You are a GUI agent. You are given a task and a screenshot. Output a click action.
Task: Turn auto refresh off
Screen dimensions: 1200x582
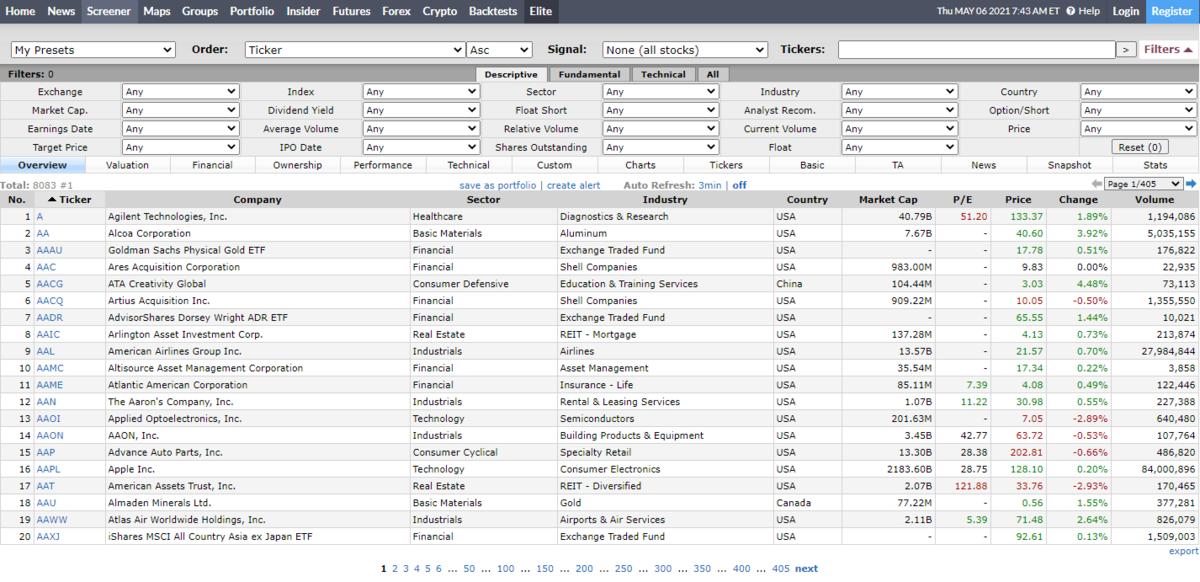(739, 185)
